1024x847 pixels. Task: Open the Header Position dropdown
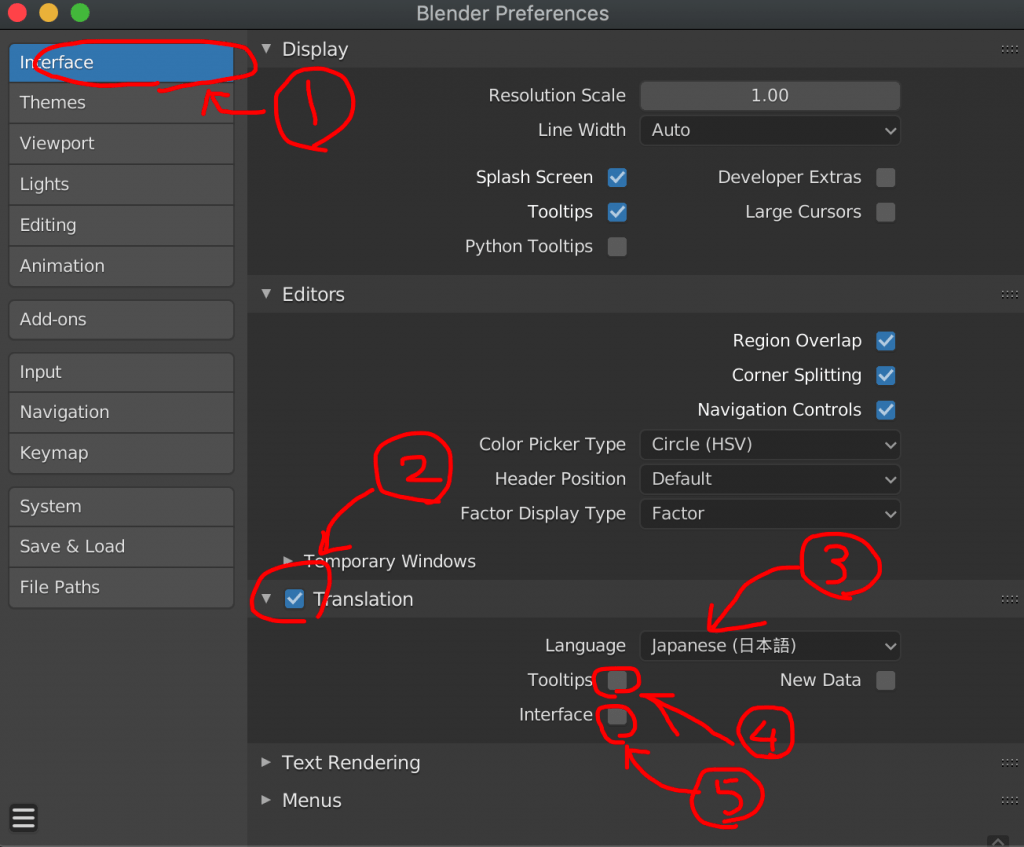coord(770,479)
